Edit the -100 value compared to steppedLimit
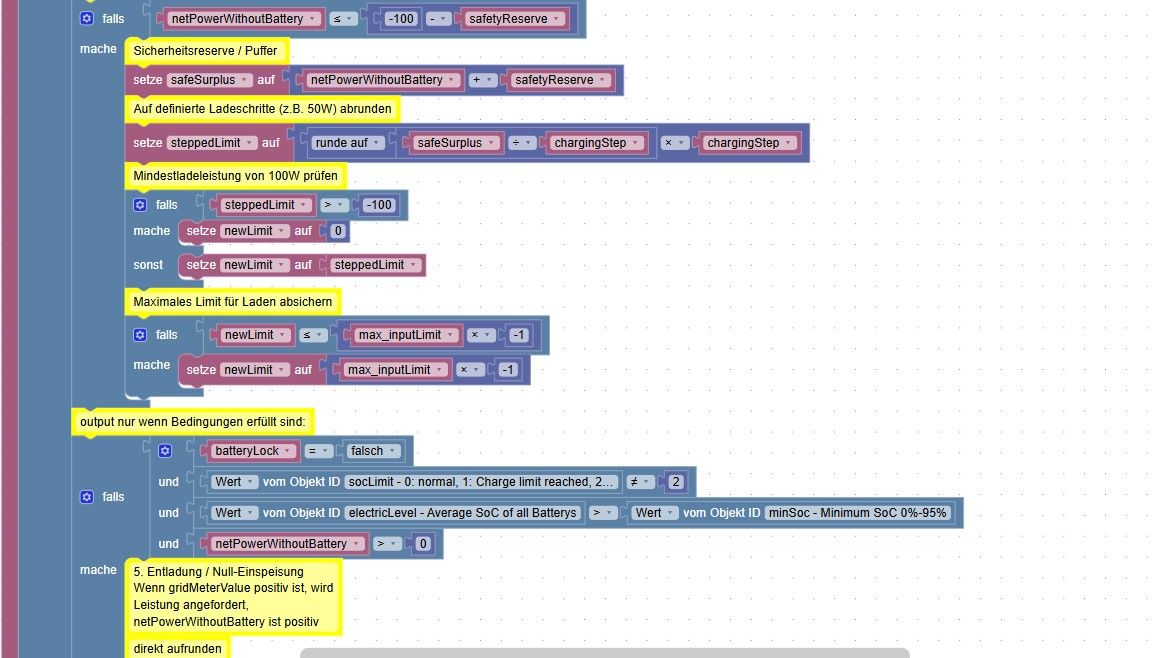Viewport: 1163px width, 658px height. (378, 205)
